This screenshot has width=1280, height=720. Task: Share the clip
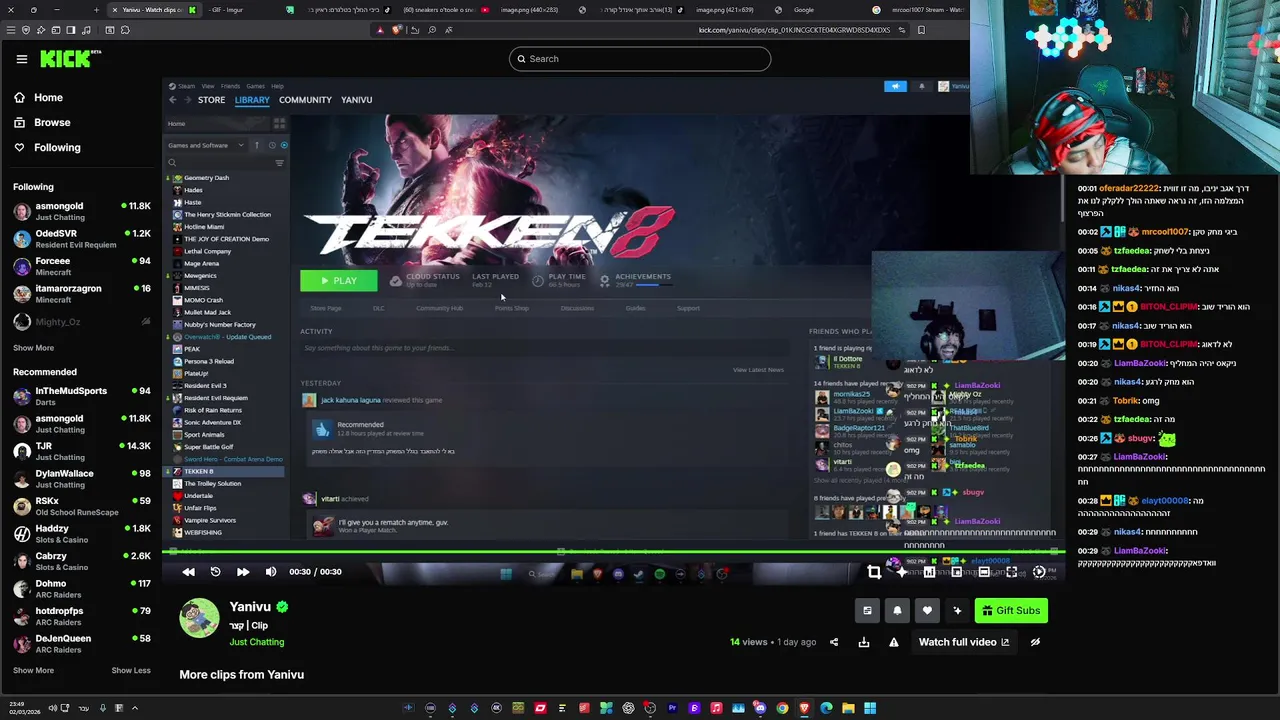[x=834, y=642]
